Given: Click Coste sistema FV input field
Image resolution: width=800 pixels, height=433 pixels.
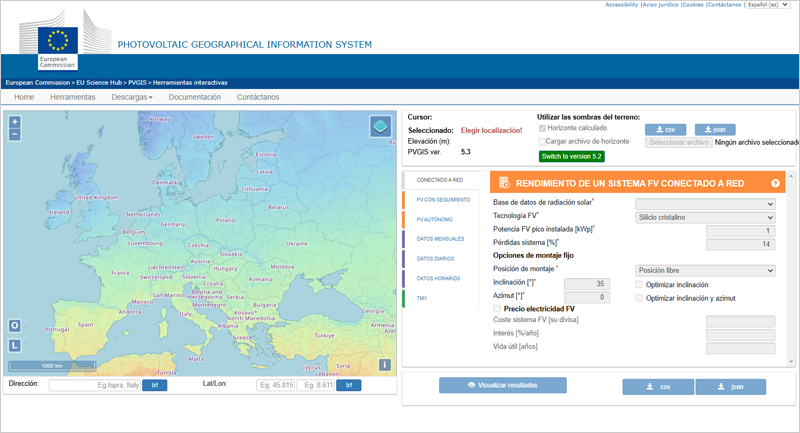Looking at the screenshot, I should pyautogui.click(x=740, y=321).
